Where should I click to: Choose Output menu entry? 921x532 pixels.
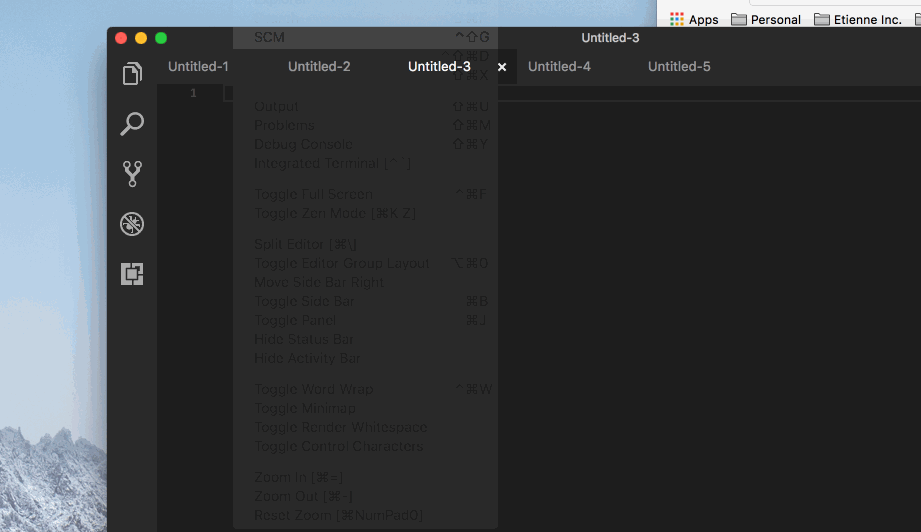pos(365,106)
